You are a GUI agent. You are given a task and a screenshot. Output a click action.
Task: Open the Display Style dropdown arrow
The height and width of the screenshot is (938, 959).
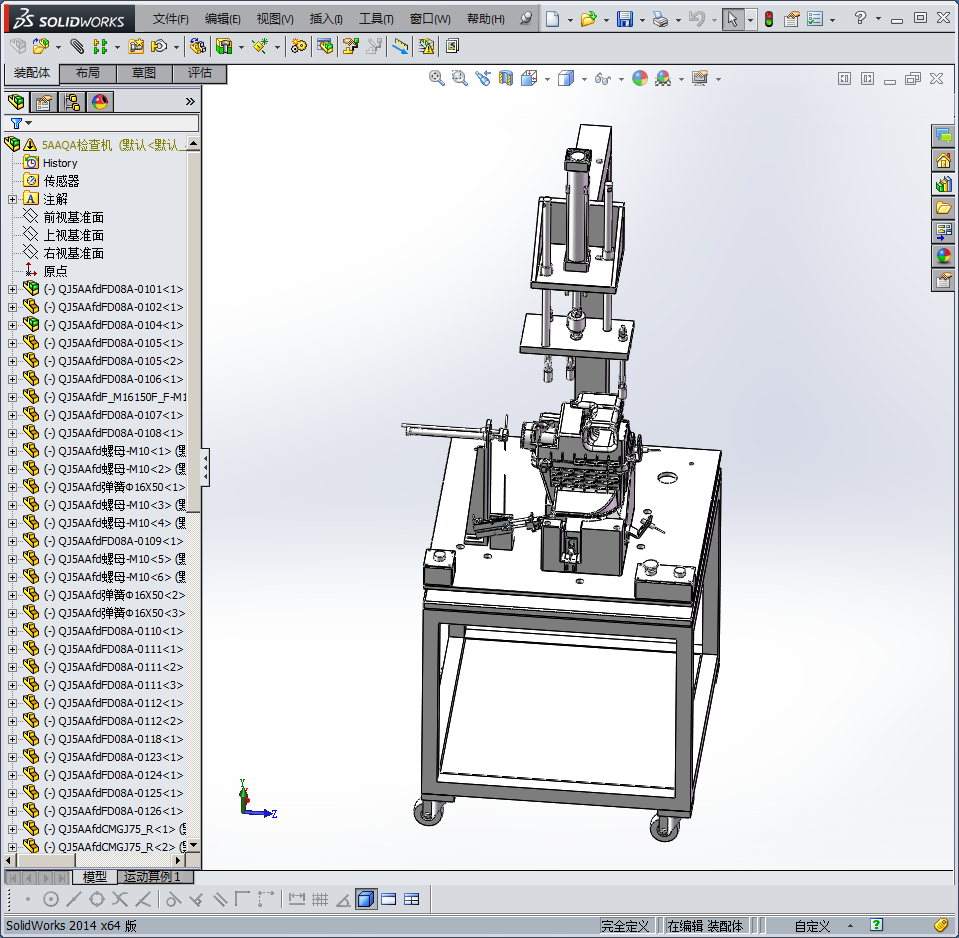(584, 79)
